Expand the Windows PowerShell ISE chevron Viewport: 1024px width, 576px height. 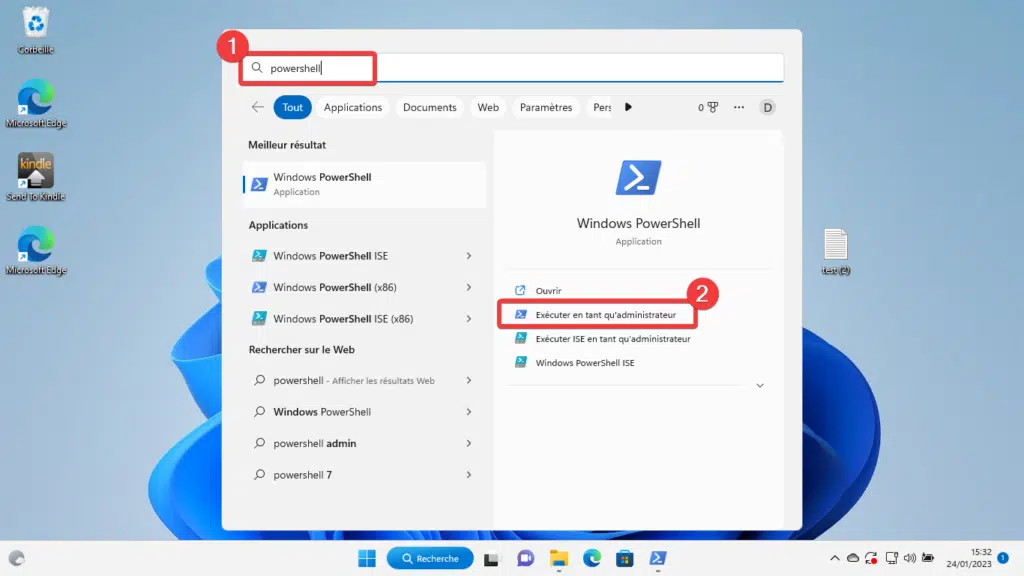coord(469,256)
